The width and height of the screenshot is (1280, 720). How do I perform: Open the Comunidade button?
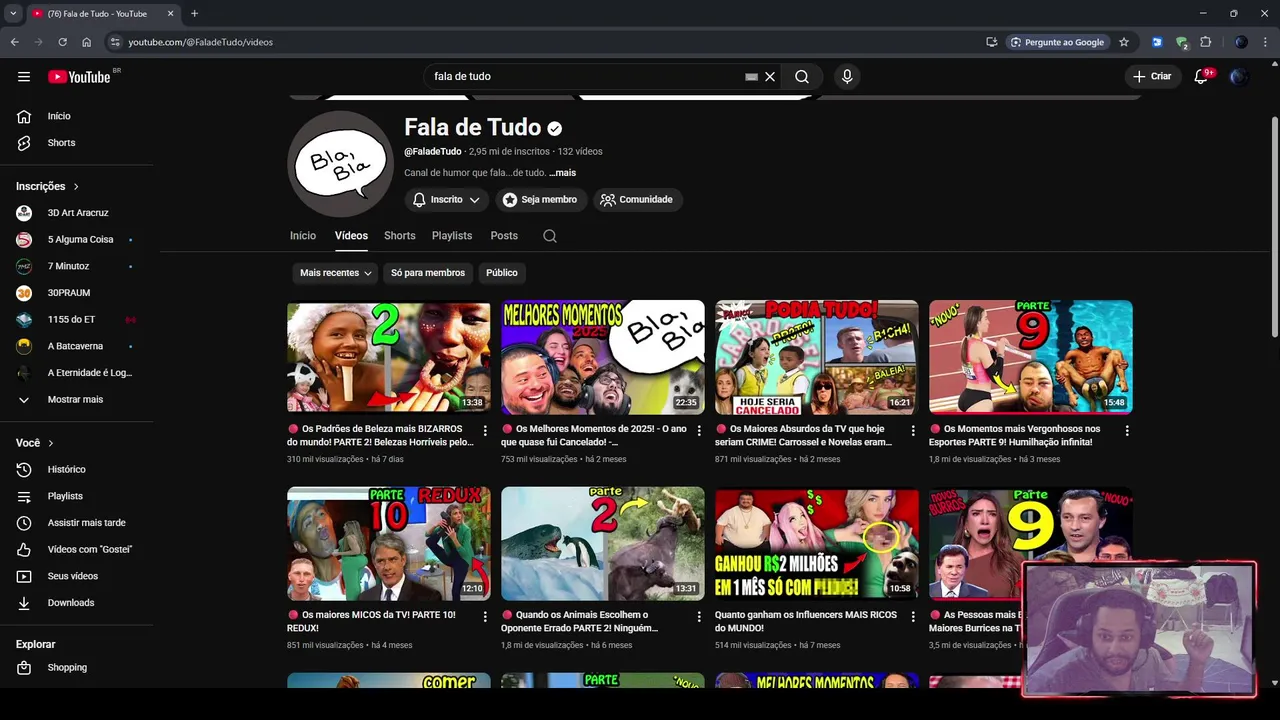[637, 200]
